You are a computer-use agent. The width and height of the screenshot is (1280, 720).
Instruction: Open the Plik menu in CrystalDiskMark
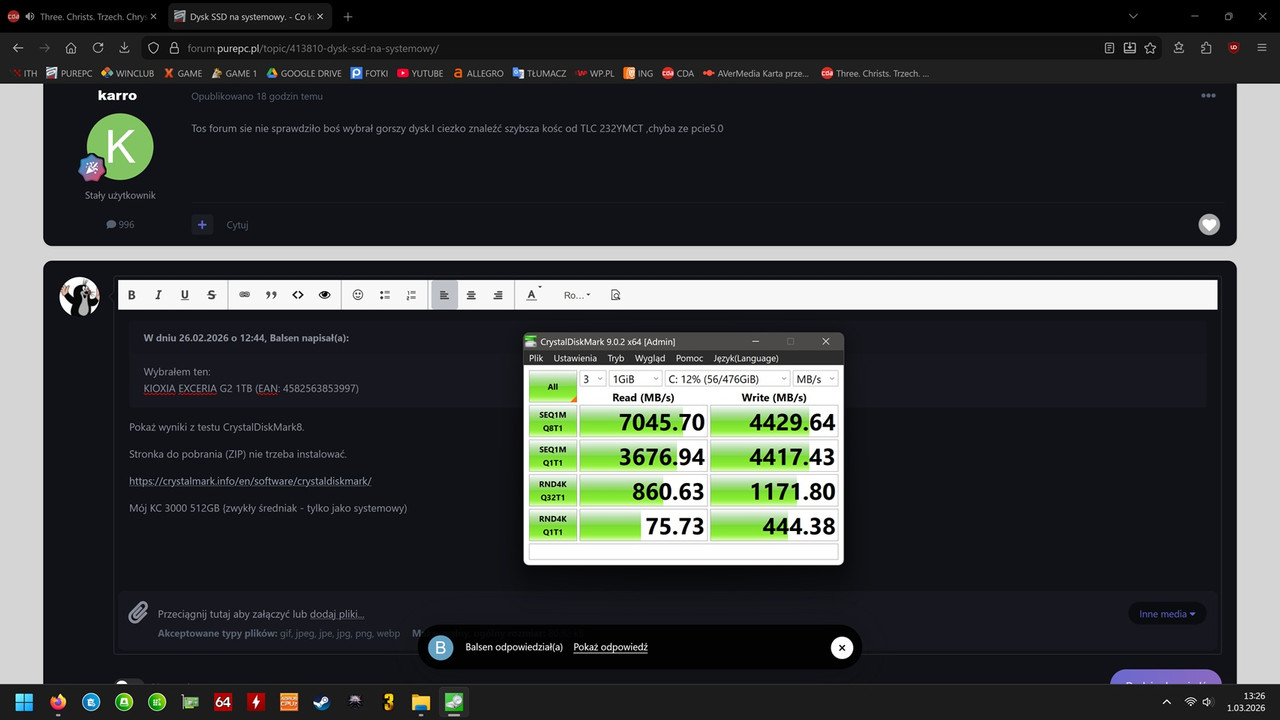(536, 358)
